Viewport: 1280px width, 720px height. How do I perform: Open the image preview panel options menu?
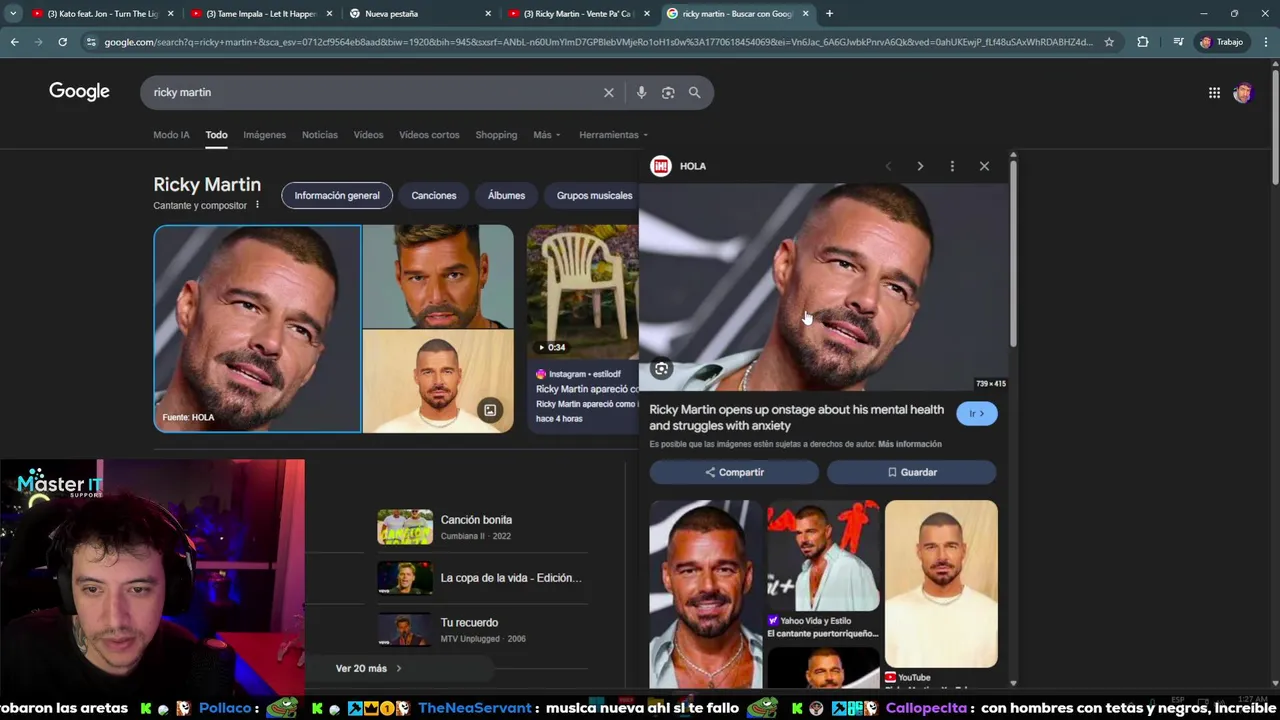(x=952, y=166)
